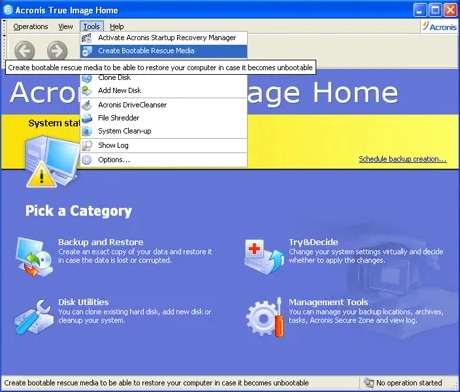This screenshot has width=460, height=392.
Task: Click the system status warning computer icon
Action: click(x=52, y=162)
